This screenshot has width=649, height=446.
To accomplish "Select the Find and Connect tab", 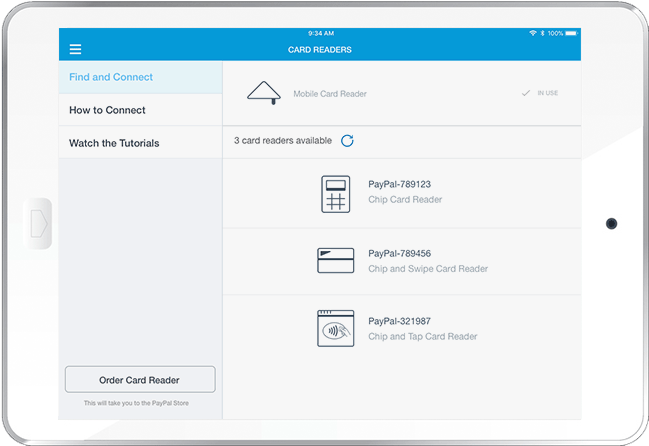I will pyautogui.click(x=140, y=77).
